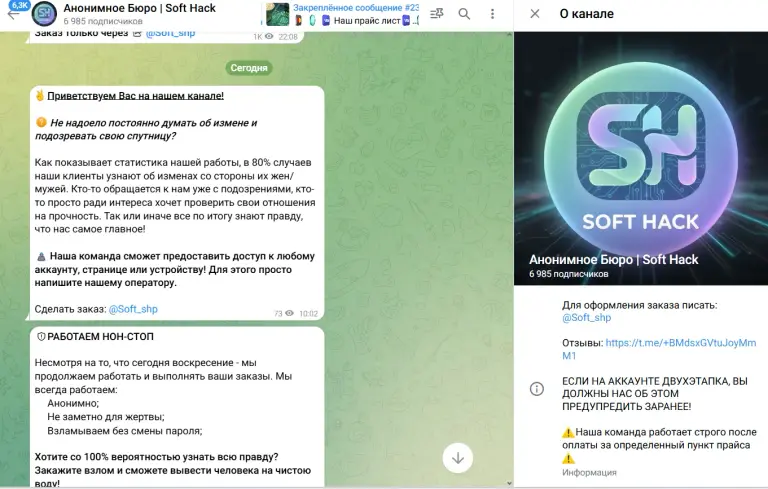The width and height of the screenshot is (768, 489).
Task: Click the search magnifier icon
Action: point(464,14)
